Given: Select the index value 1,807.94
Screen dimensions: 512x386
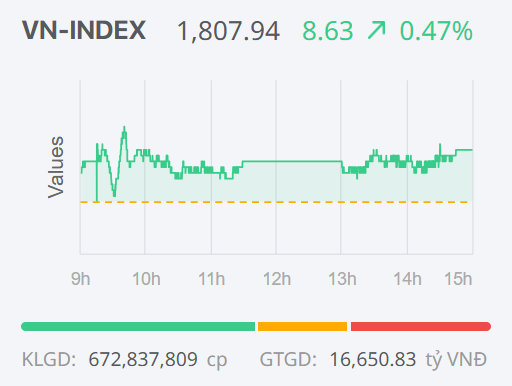Looking at the screenshot, I should tap(228, 31).
